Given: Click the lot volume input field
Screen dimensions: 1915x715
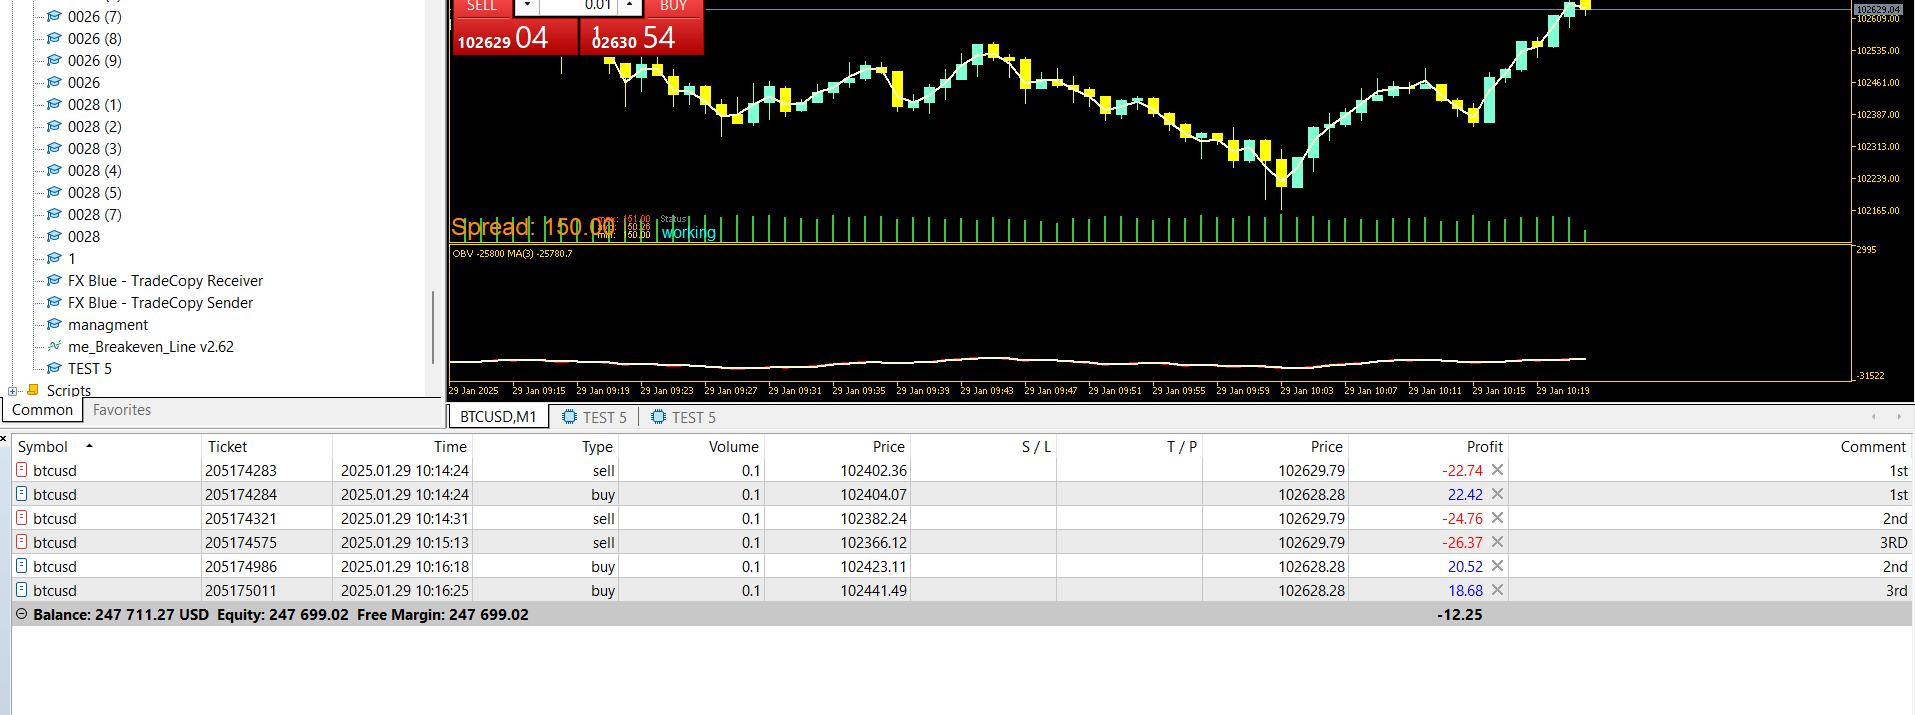Looking at the screenshot, I should [578, 6].
